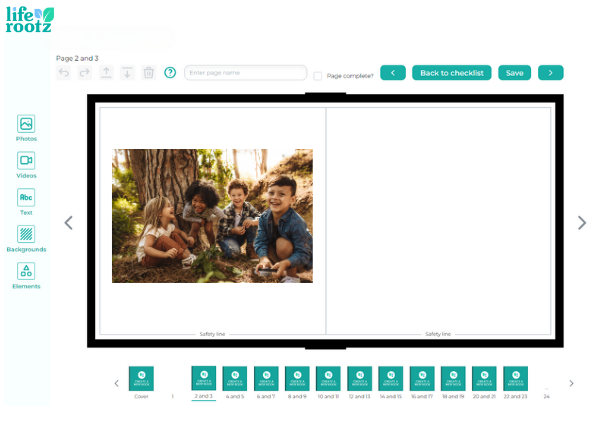The width and height of the screenshot is (598, 432).
Task: Open the help question mark icon
Action: pyautogui.click(x=170, y=72)
